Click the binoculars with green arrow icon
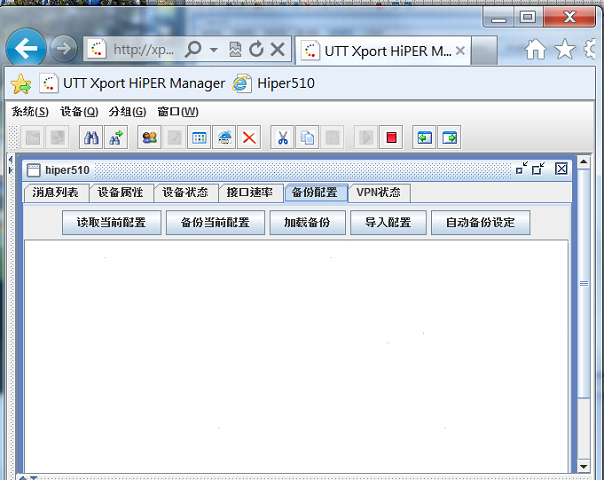604x480 pixels. pos(116,137)
